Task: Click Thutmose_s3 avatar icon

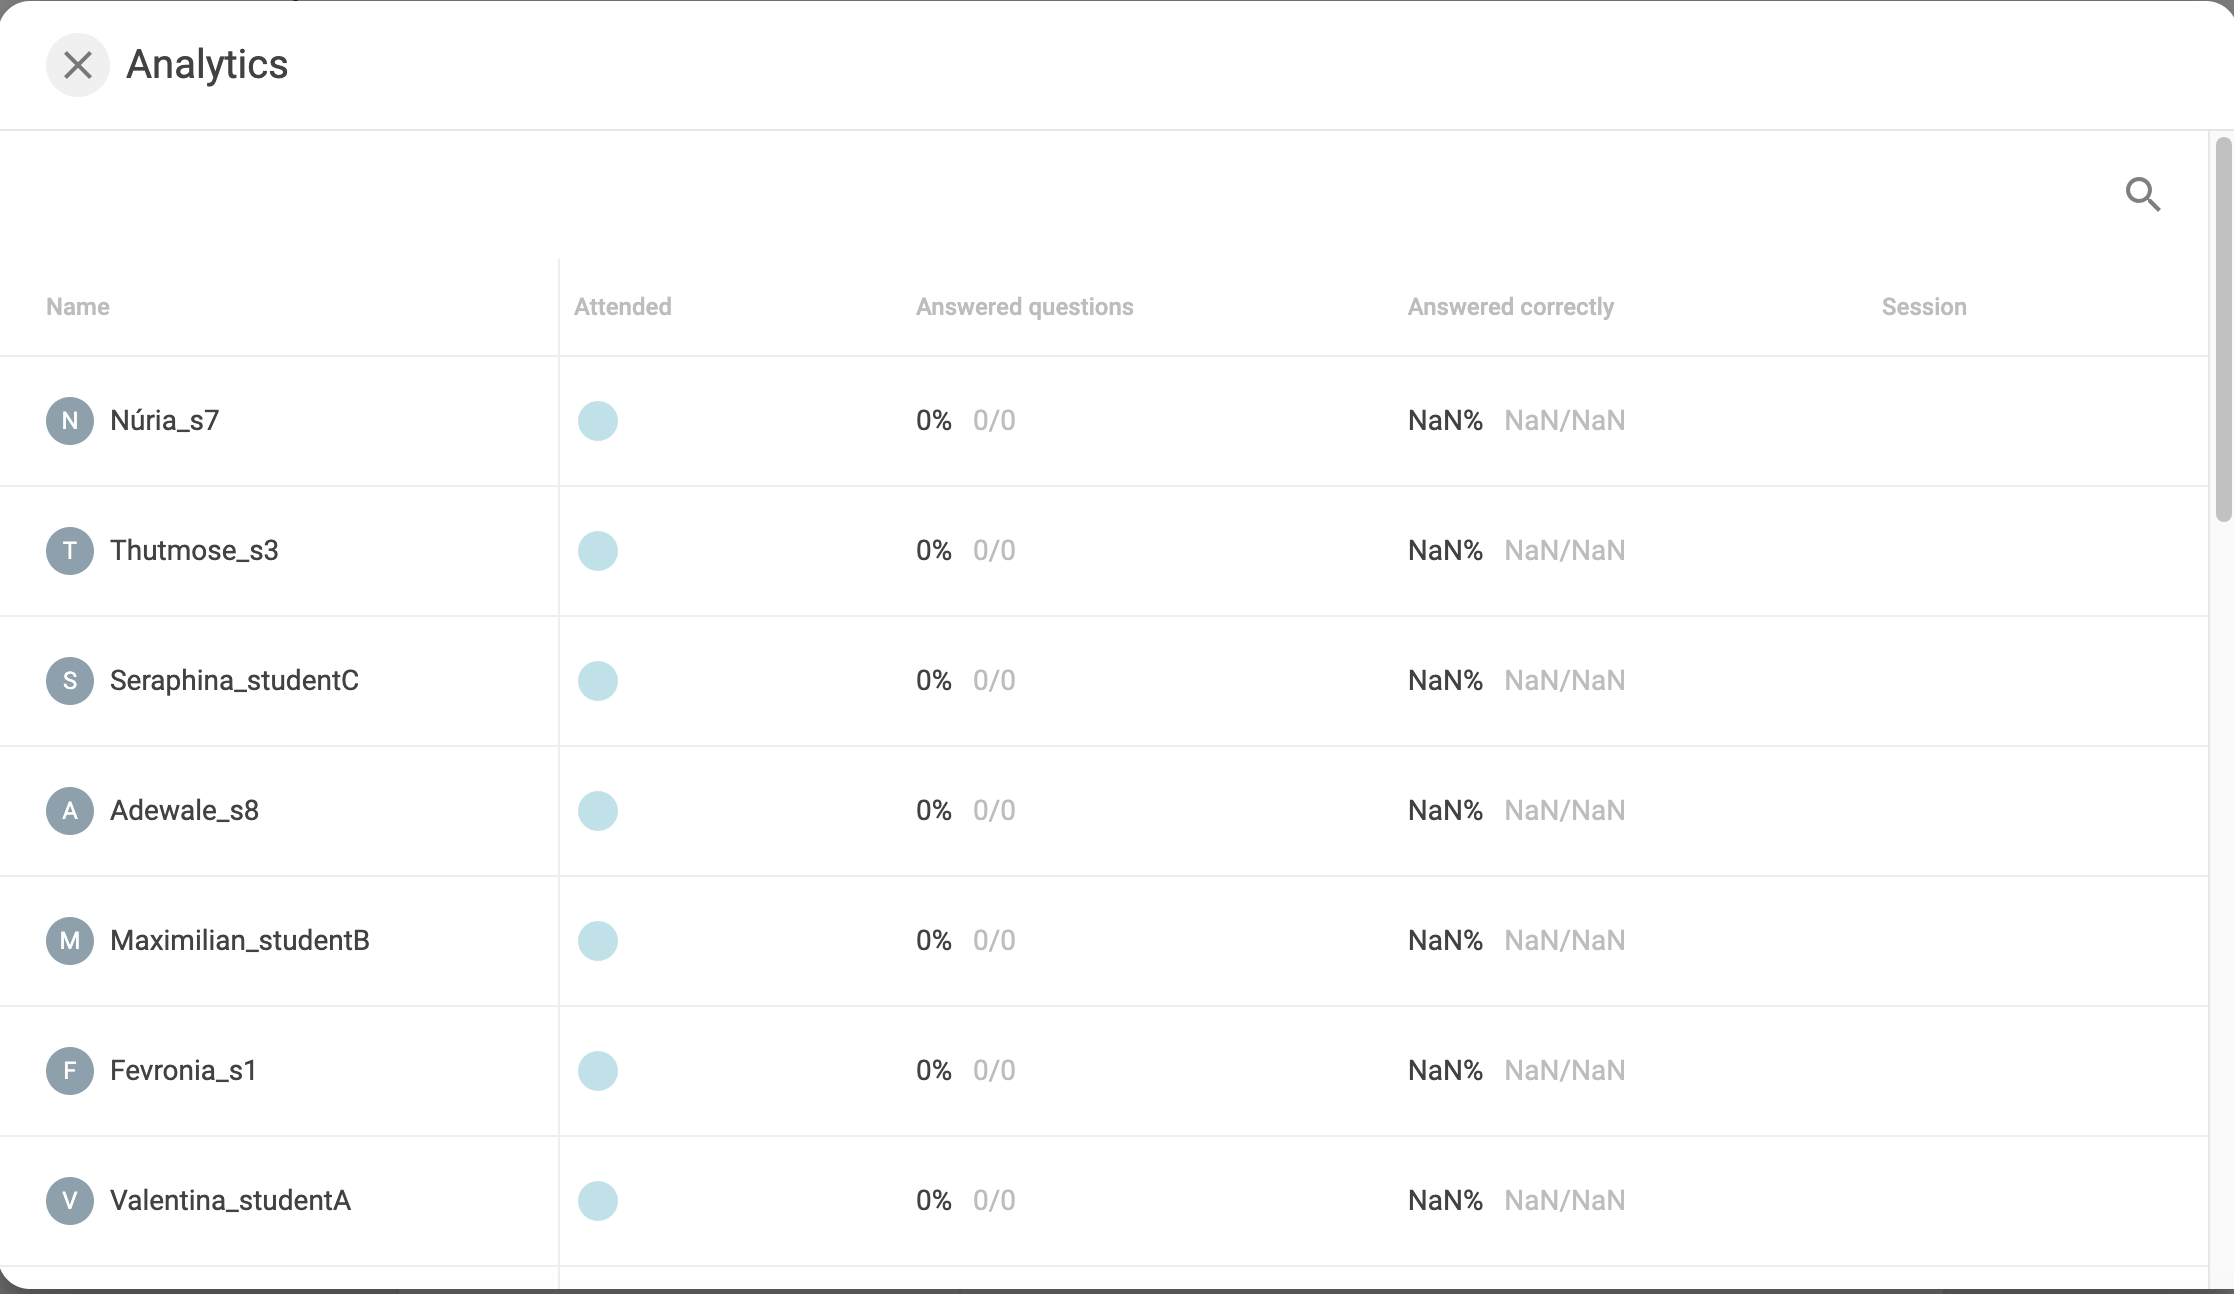Action: pos(70,551)
